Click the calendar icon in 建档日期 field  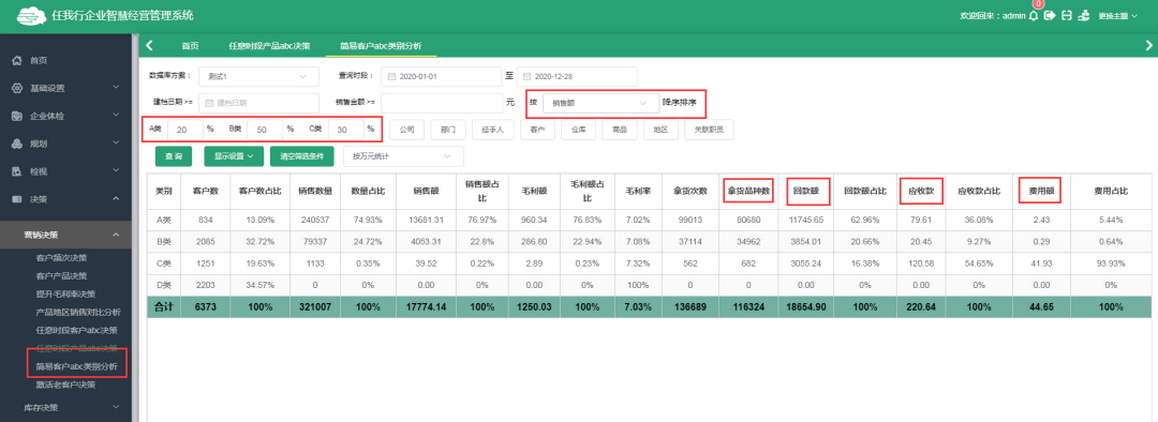click(x=209, y=102)
